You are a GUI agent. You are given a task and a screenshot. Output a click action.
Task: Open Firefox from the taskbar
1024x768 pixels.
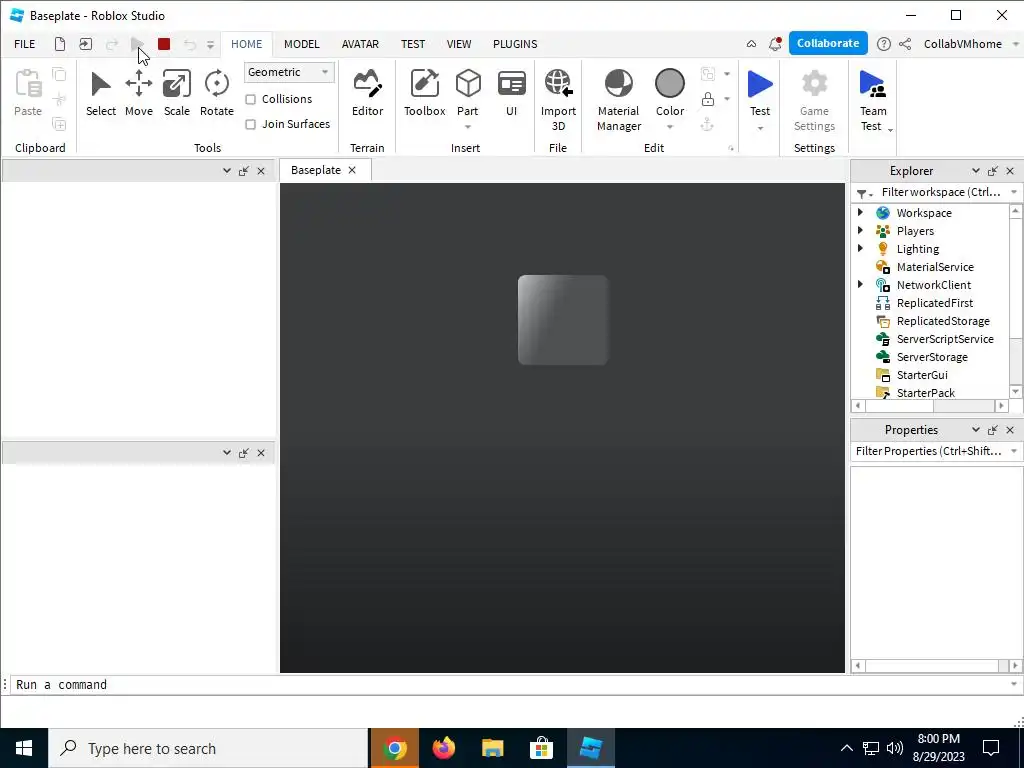pyautogui.click(x=443, y=748)
